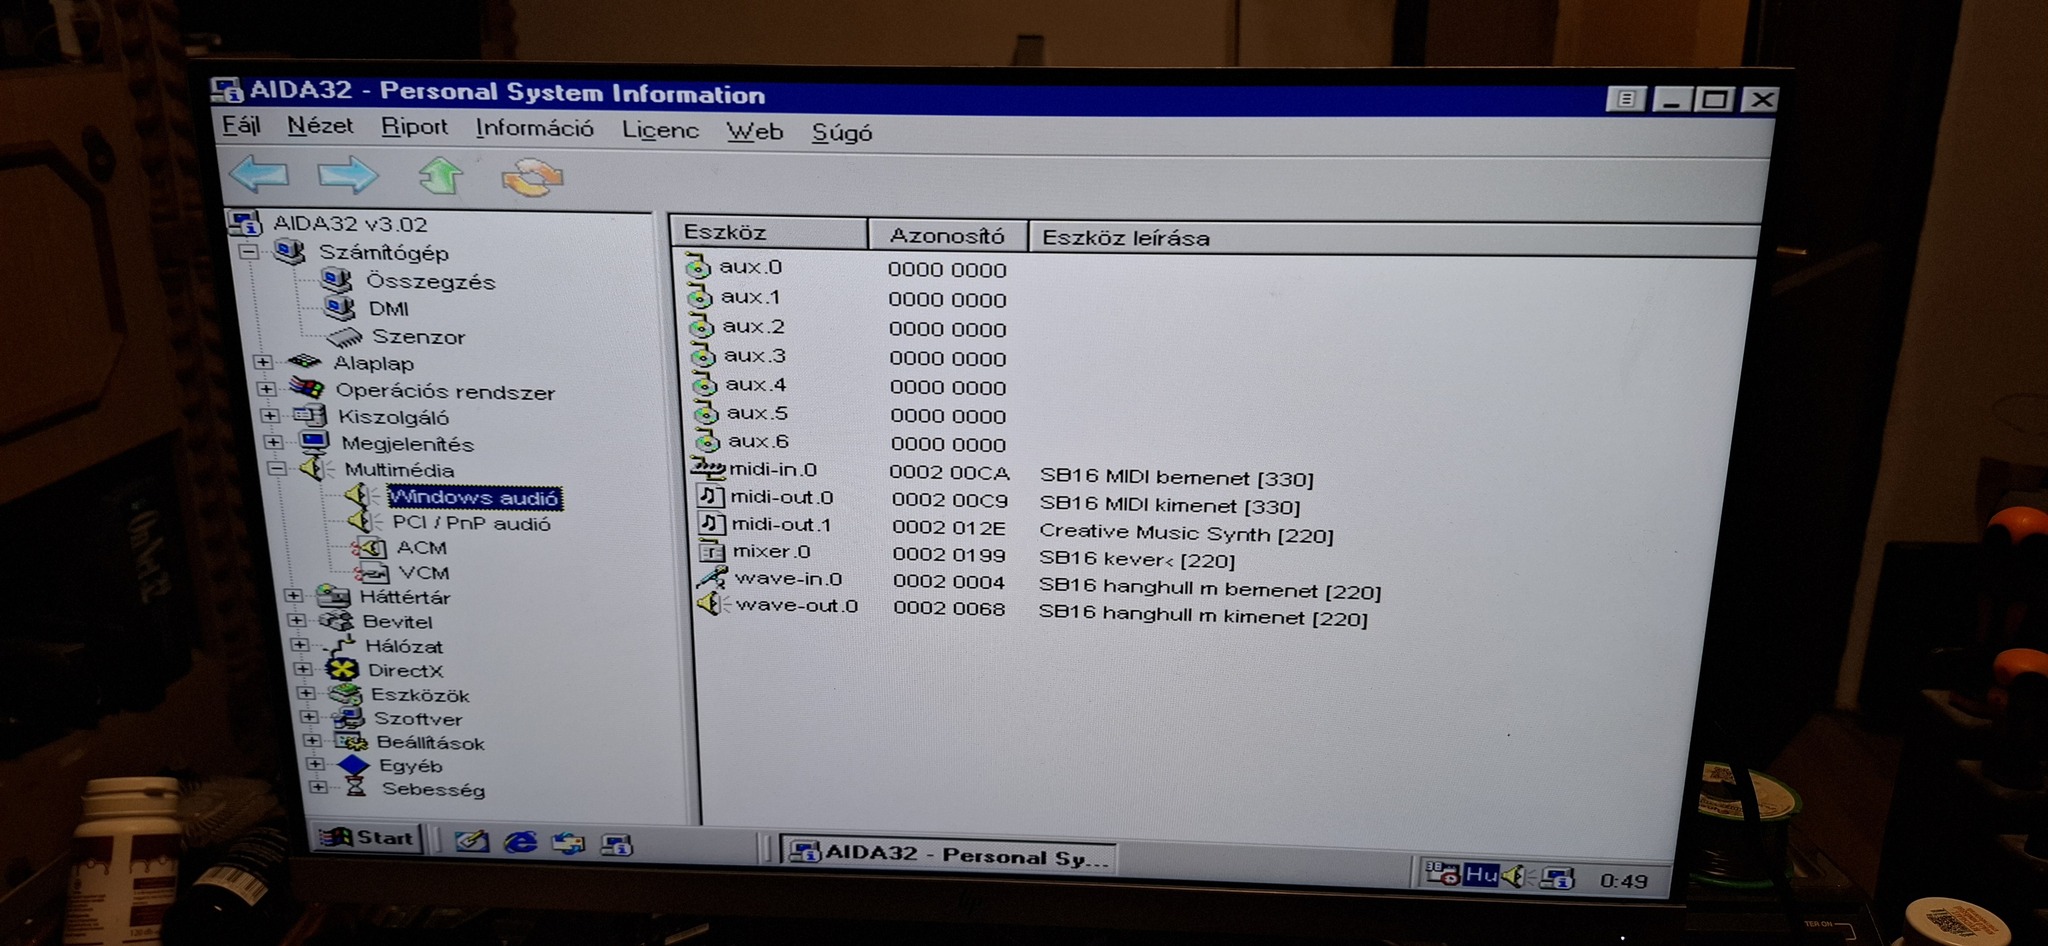
Task: Click the Hu keyboard language tray indicator
Action: coord(1480,875)
